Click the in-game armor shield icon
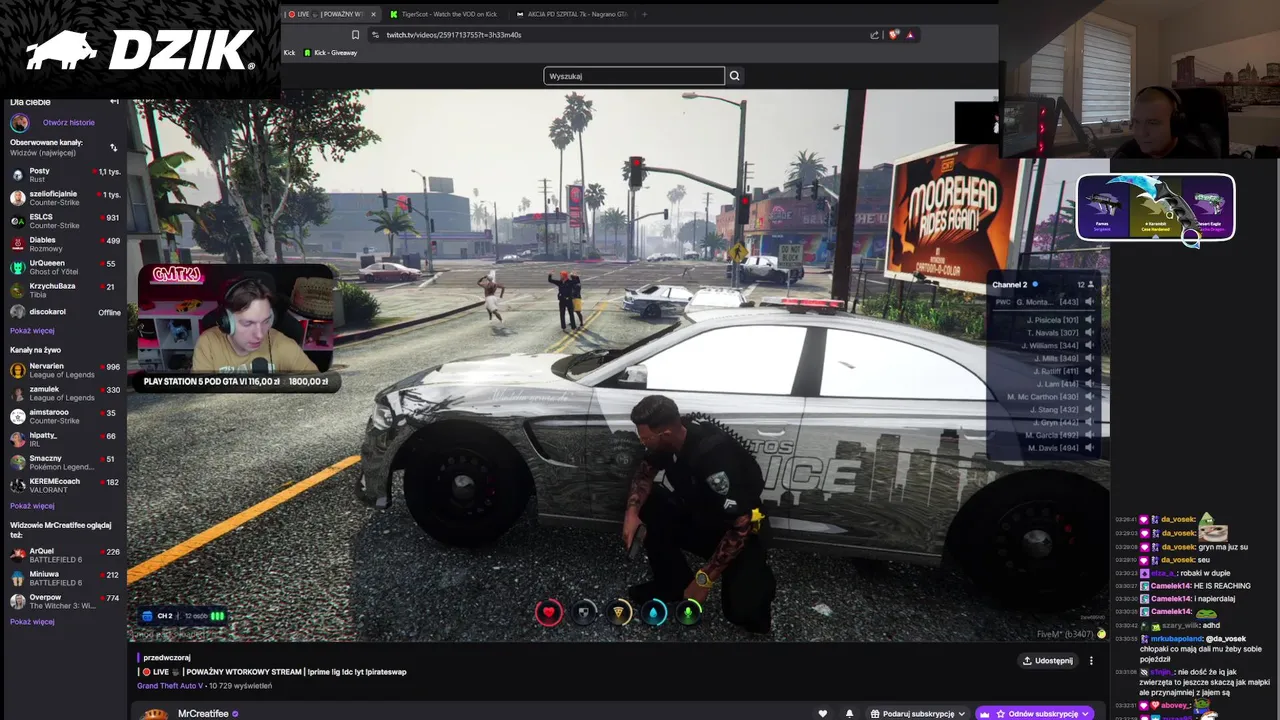 (x=584, y=613)
